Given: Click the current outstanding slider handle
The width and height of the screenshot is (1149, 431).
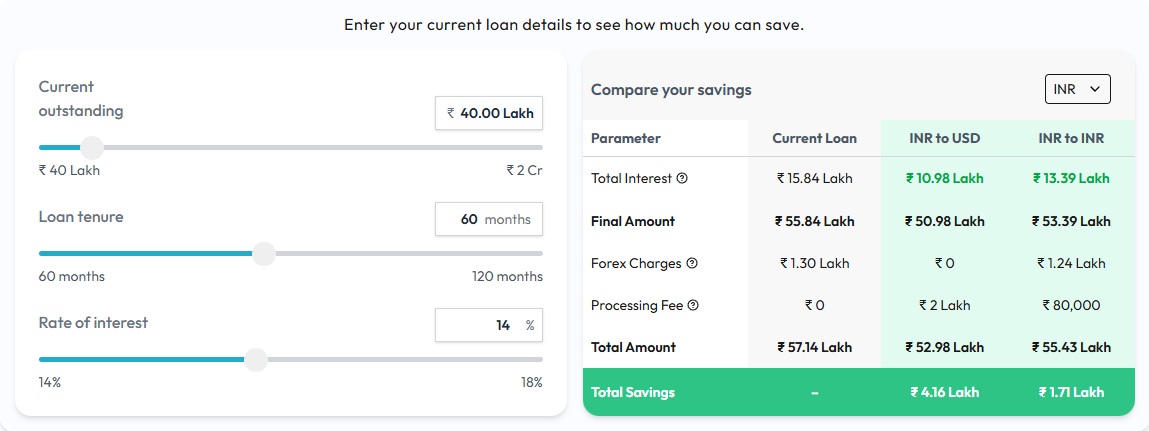Looking at the screenshot, I should 92,148.
